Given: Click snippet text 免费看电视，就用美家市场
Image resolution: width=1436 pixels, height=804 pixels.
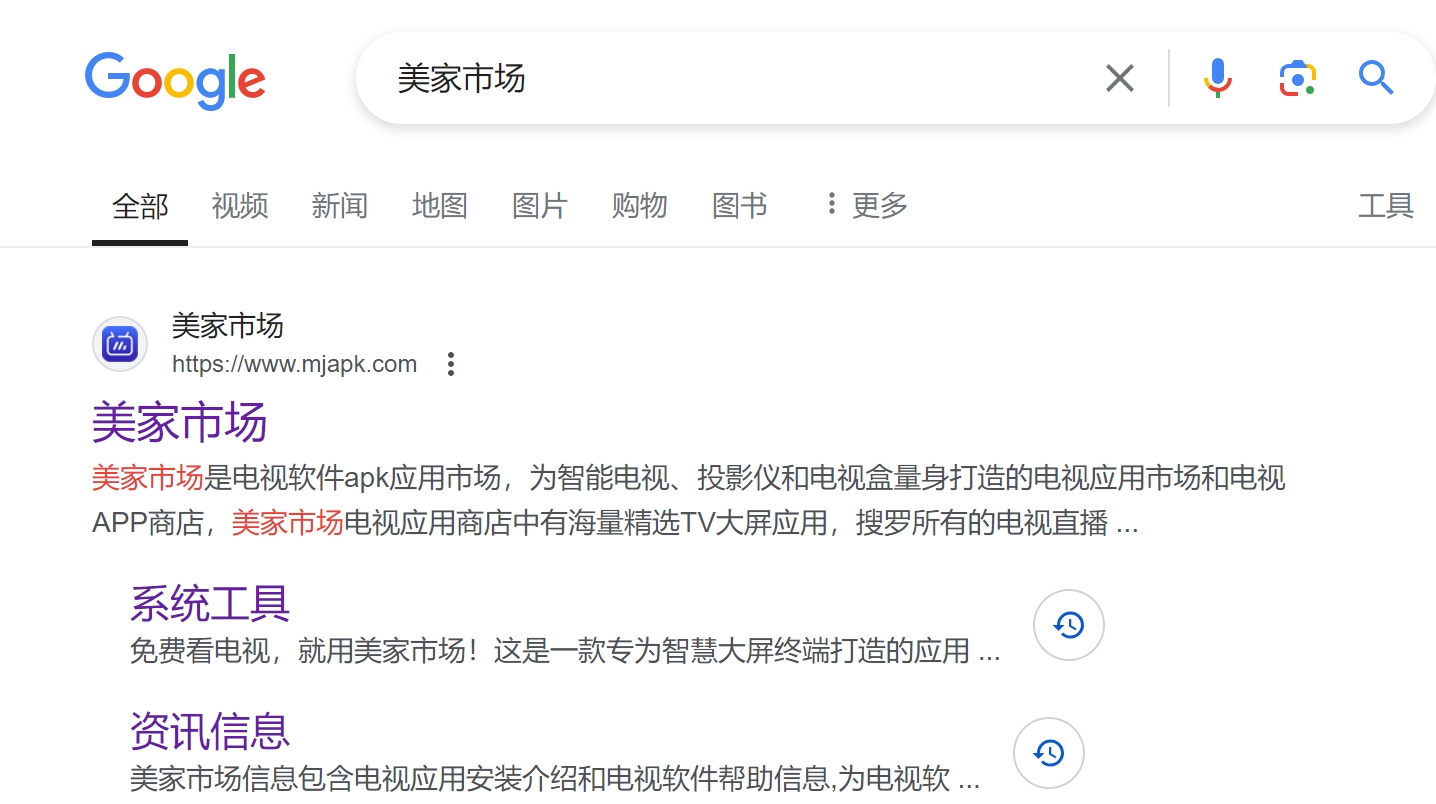Looking at the screenshot, I should [565, 652].
